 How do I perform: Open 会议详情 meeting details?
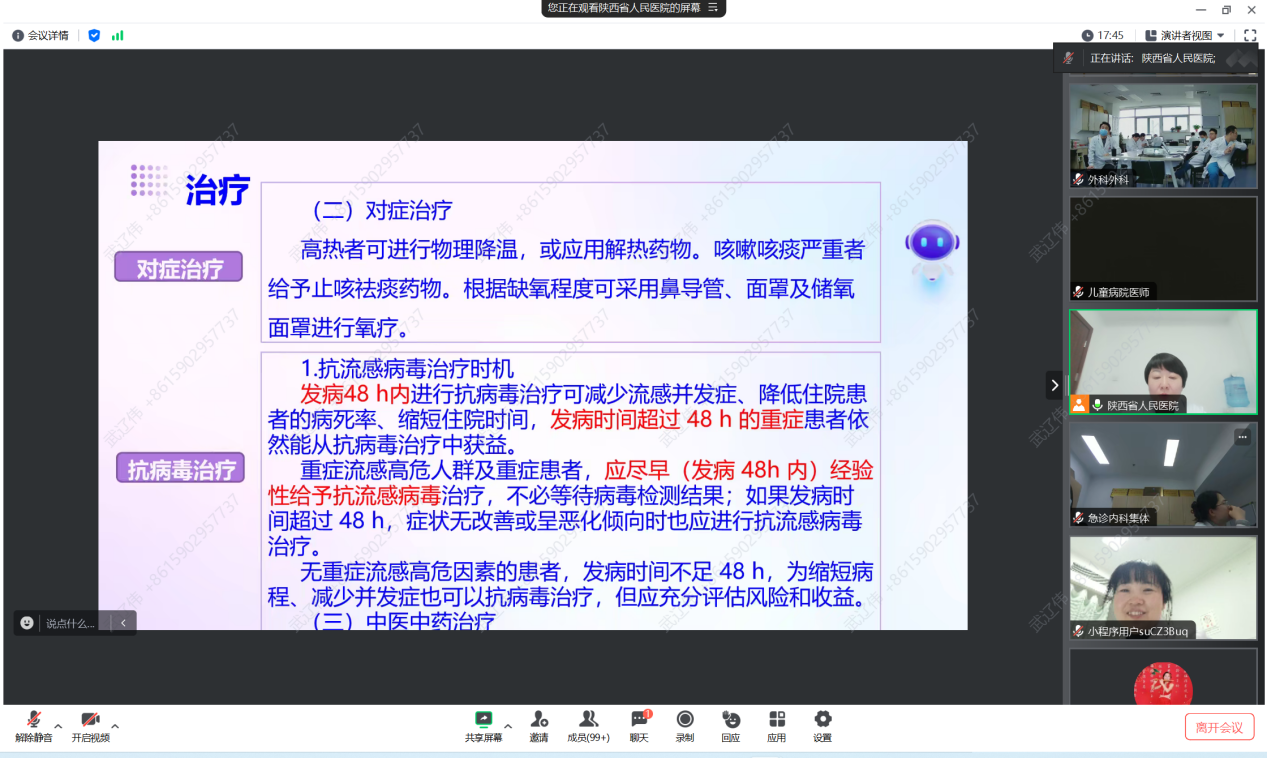40,33
